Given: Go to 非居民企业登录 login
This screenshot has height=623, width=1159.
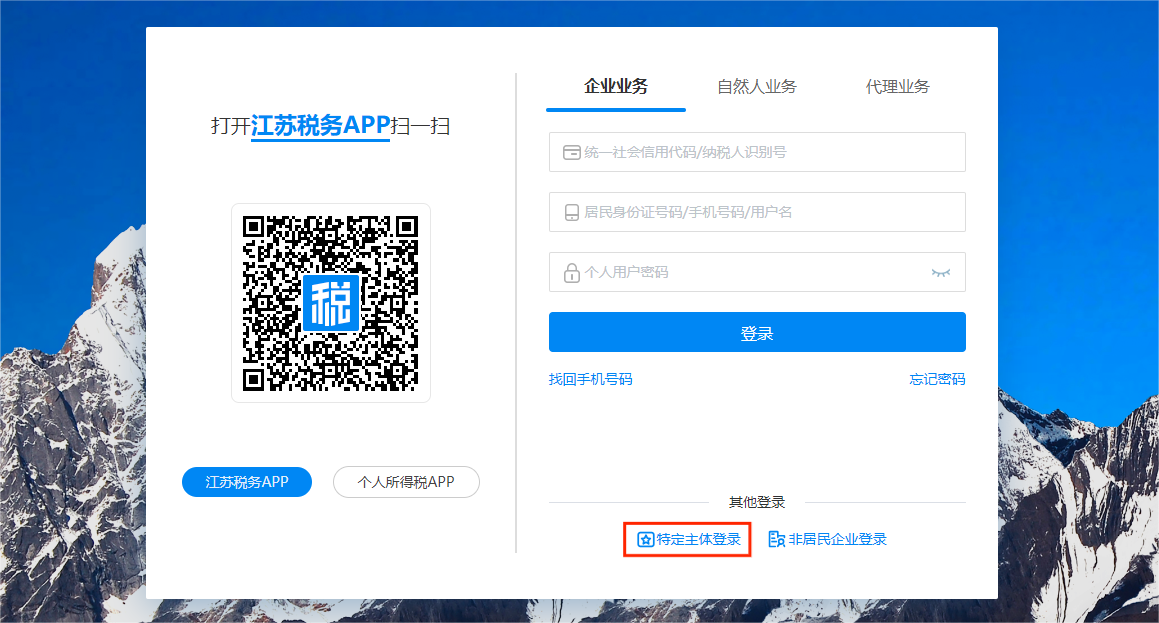Looking at the screenshot, I should coord(837,540).
